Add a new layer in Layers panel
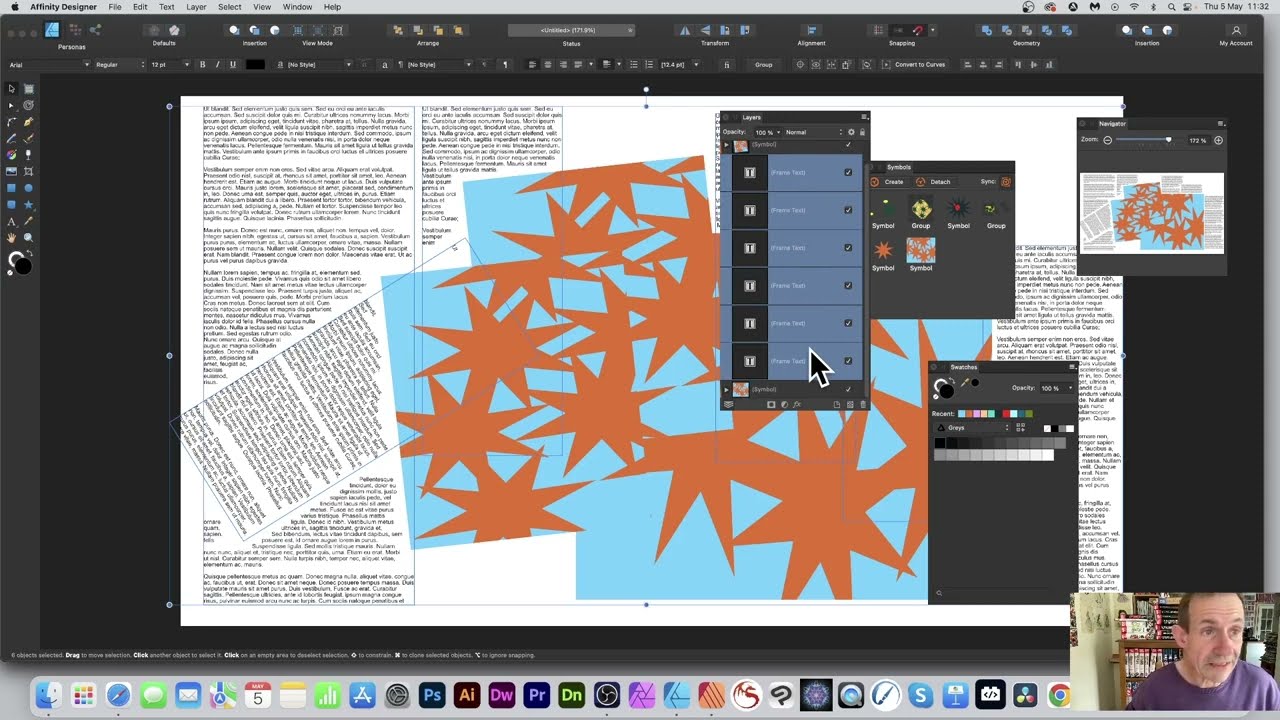The image size is (1280, 720). tap(837, 404)
